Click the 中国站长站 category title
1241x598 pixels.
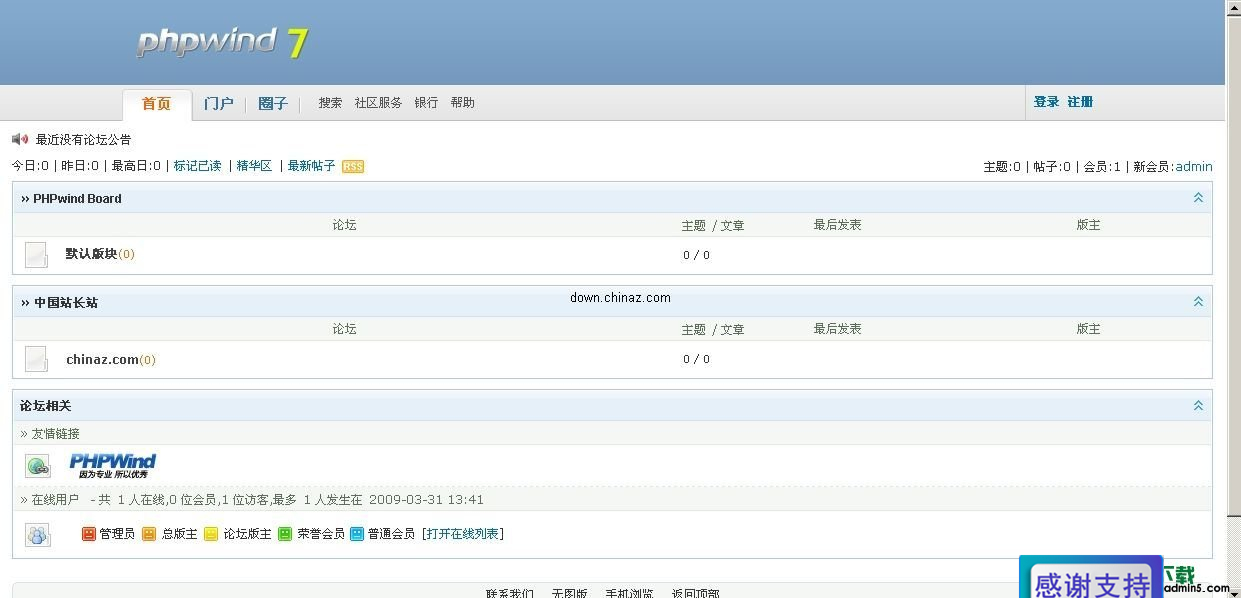point(66,303)
